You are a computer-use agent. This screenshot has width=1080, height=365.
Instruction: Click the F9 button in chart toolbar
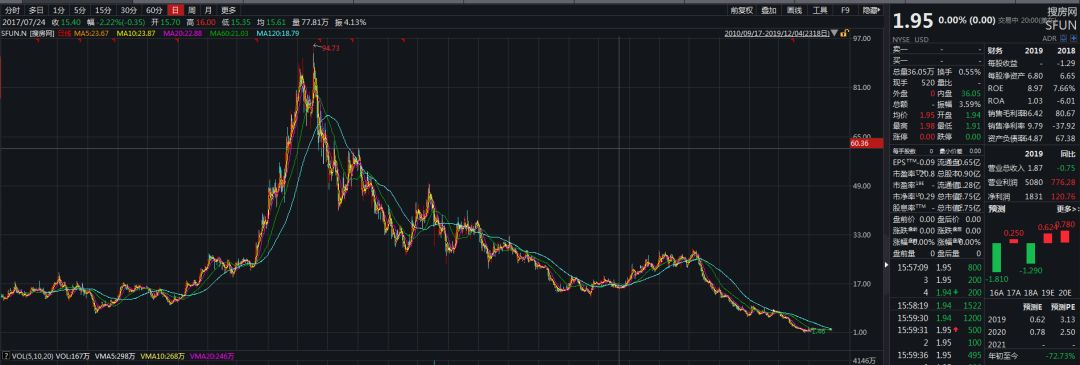click(845, 10)
